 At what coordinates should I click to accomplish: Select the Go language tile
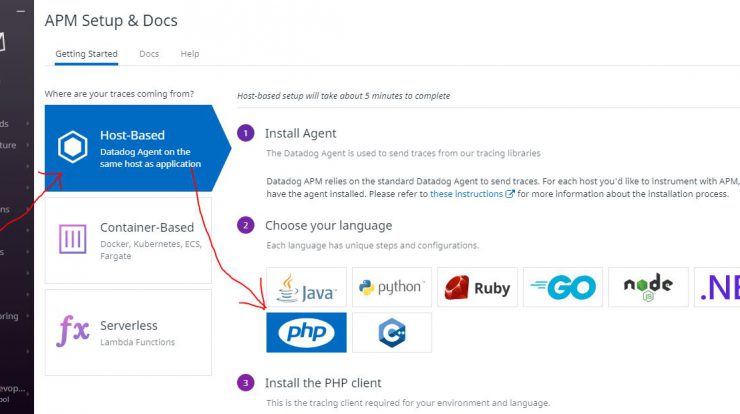pos(563,287)
